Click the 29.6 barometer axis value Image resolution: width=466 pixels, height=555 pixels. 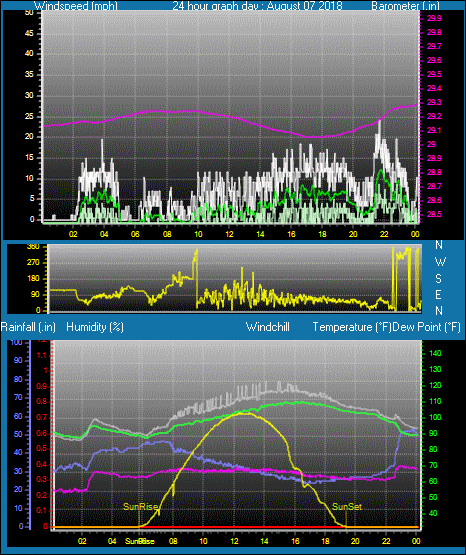point(434,60)
